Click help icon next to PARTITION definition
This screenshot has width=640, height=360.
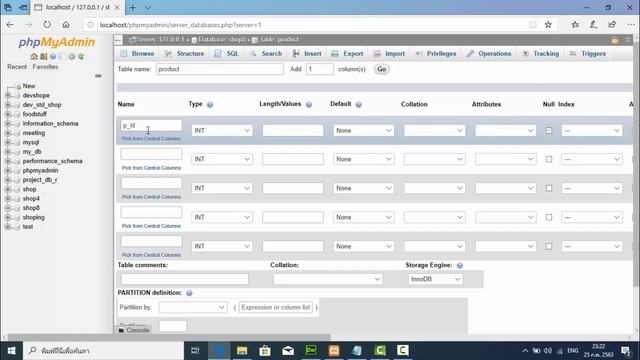pos(189,293)
